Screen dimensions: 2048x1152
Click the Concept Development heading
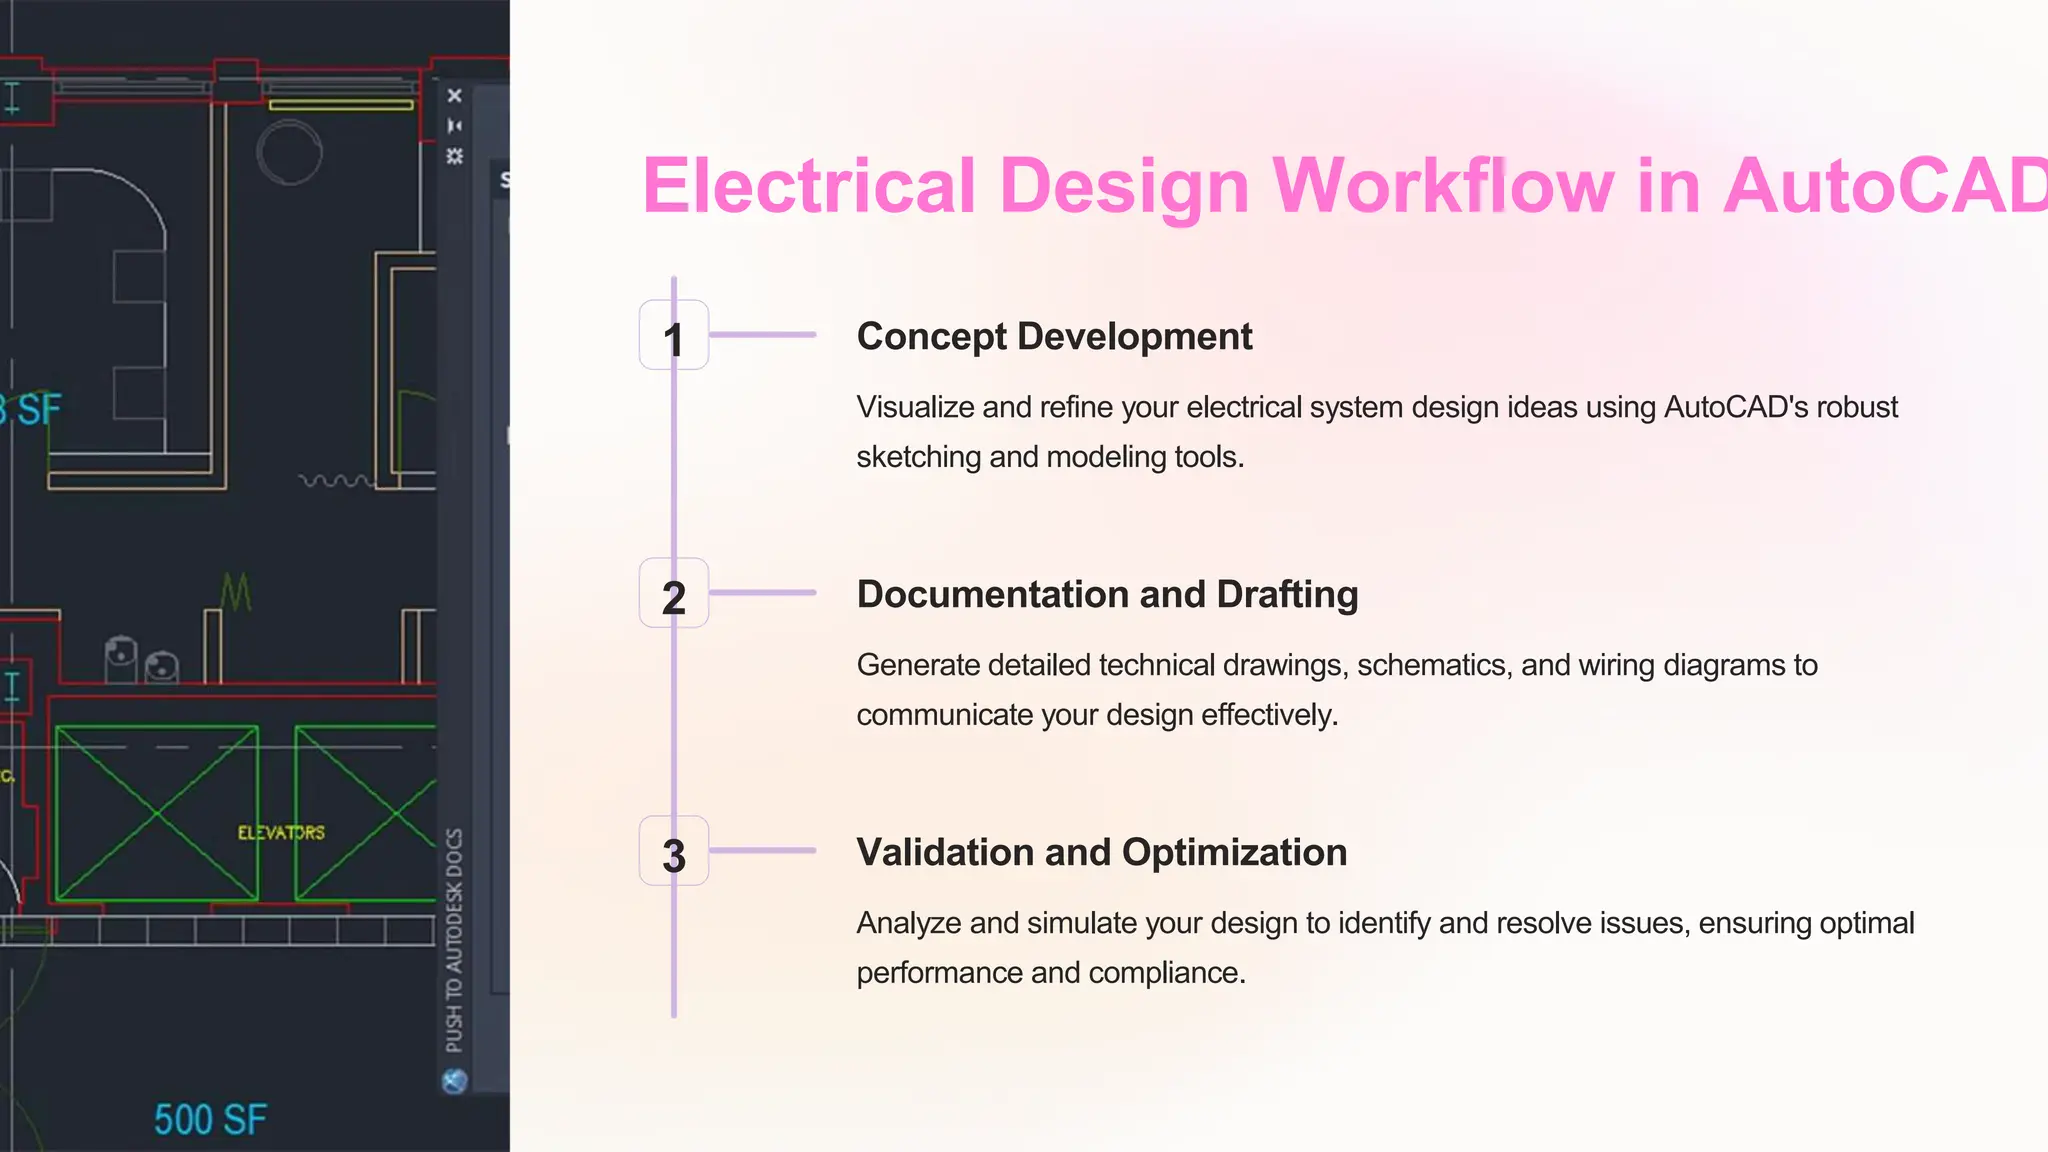click(1054, 337)
